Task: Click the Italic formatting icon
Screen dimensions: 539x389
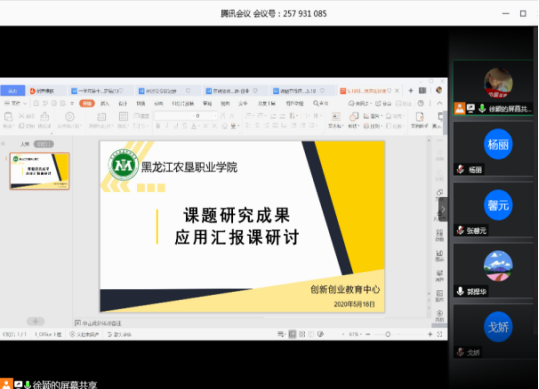Action: [x=167, y=126]
